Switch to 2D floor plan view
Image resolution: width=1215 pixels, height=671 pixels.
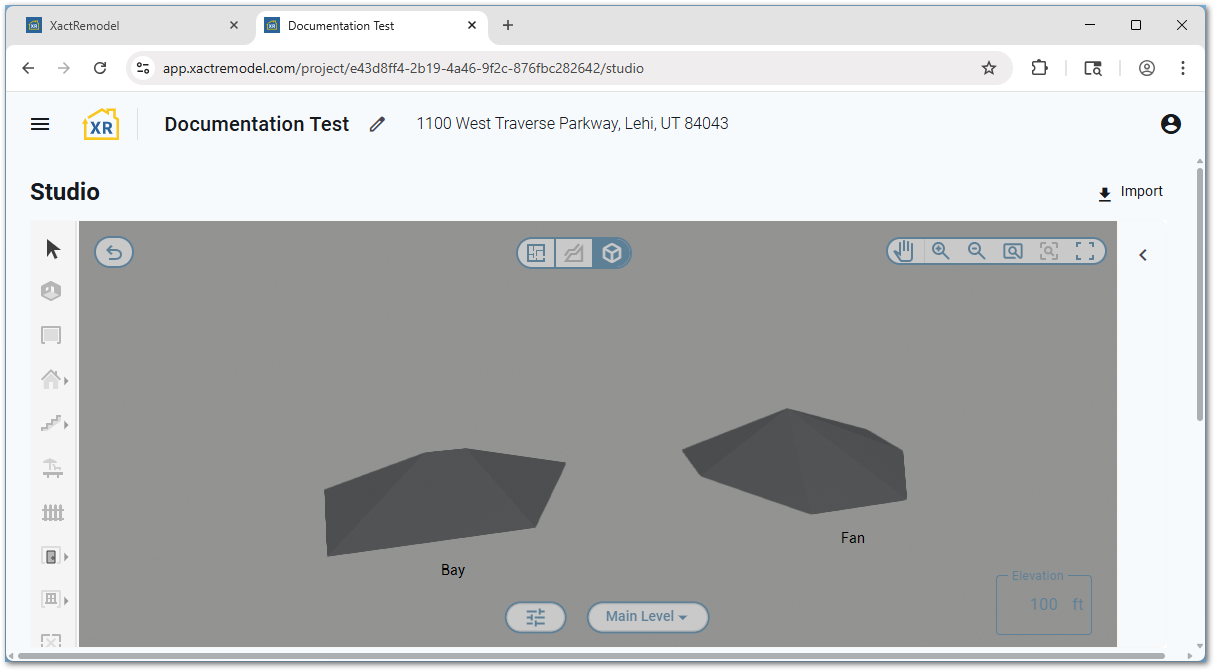(537, 253)
